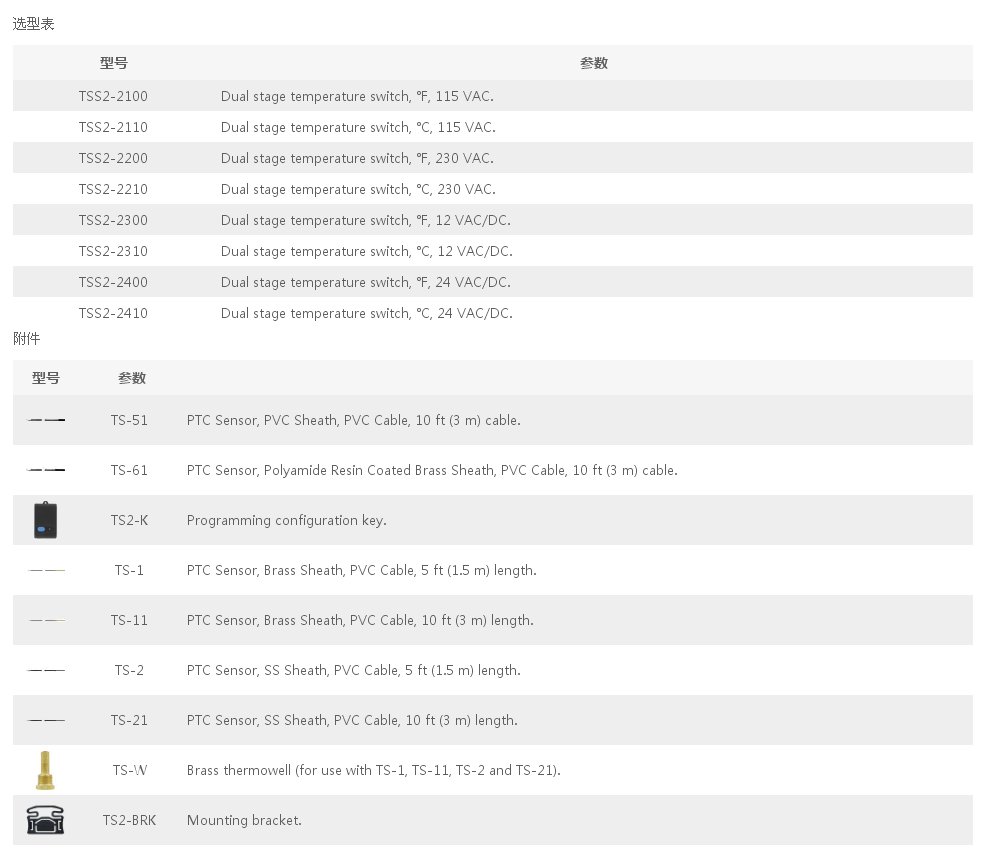The image size is (981, 864).
Task: Click the TS2-BRK mounting bracket icon
Action: point(45,820)
